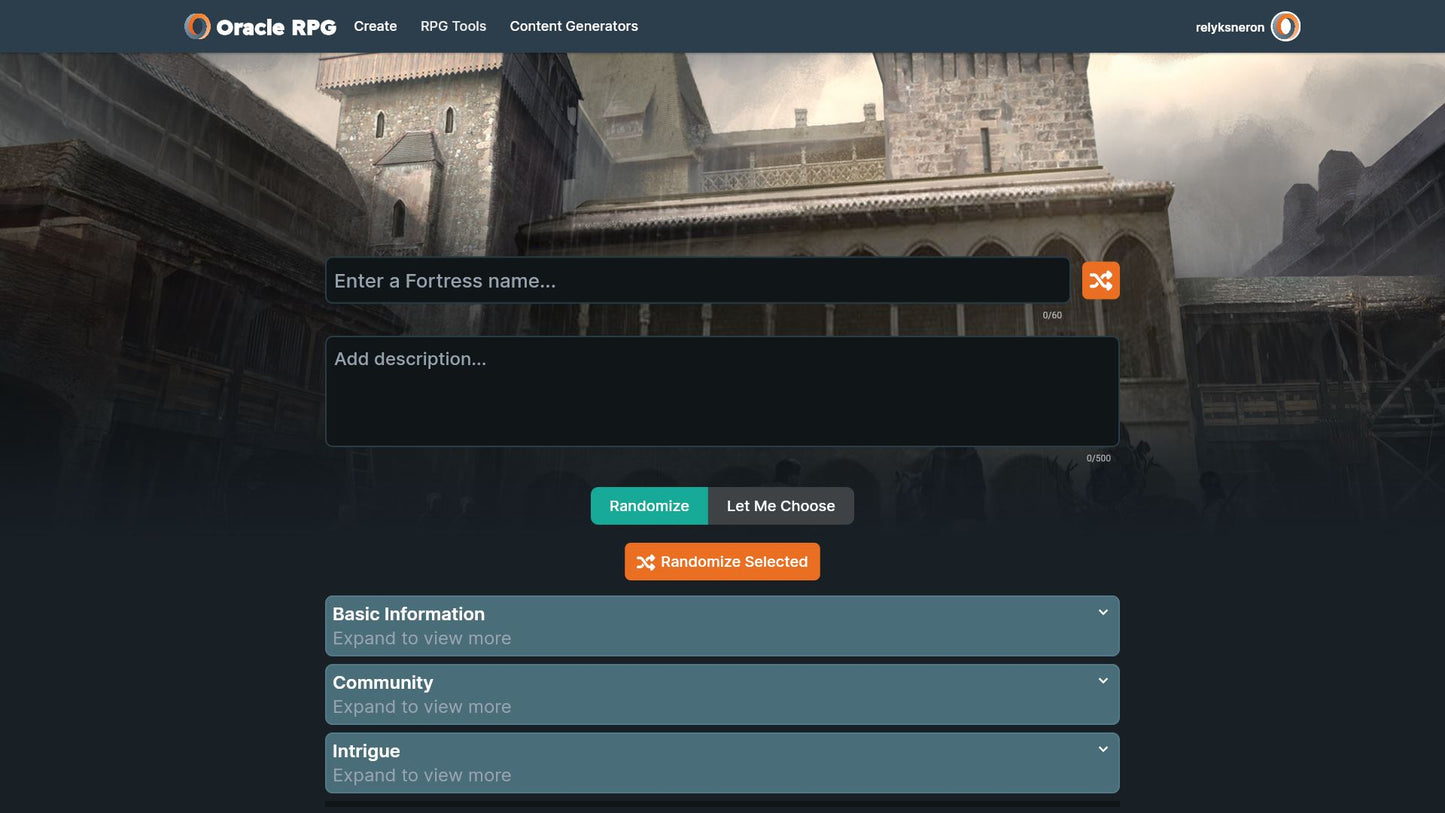This screenshot has height=813, width=1445.
Task: Click the chevron icon on Intrigue panel
Action: point(1103,750)
